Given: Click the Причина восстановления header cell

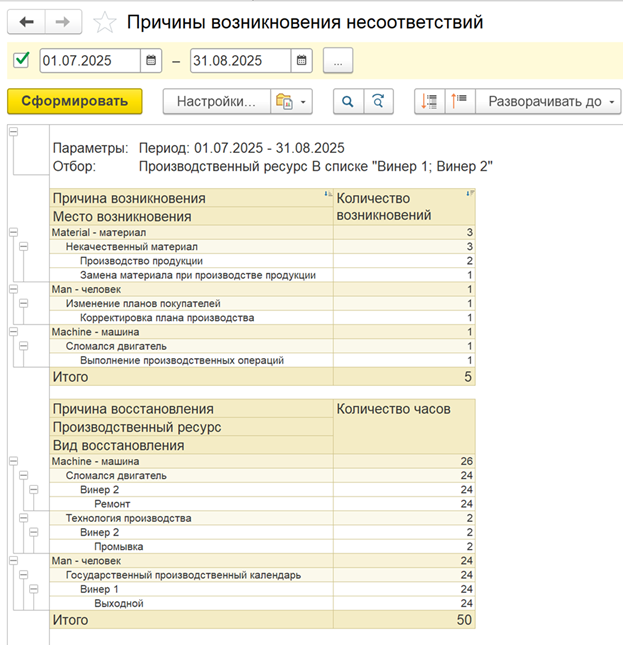Looking at the screenshot, I should [191, 408].
